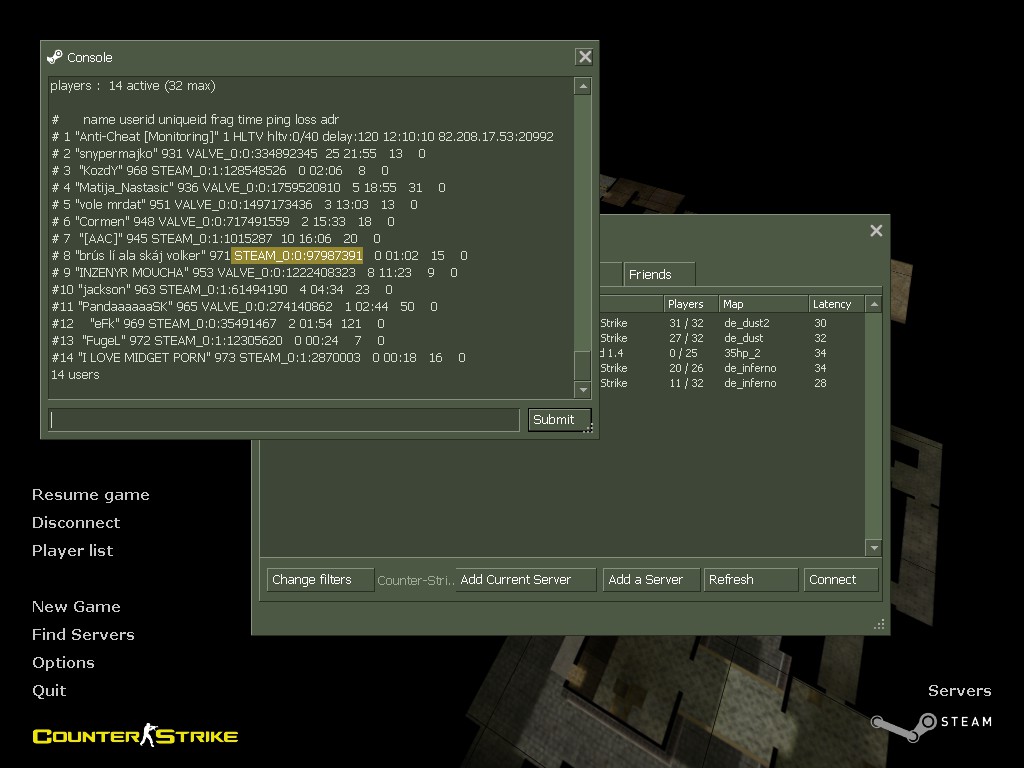Focus the console command input field
Screen dimensions: 1024x768
pyautogui.click(x=284, y=420)
